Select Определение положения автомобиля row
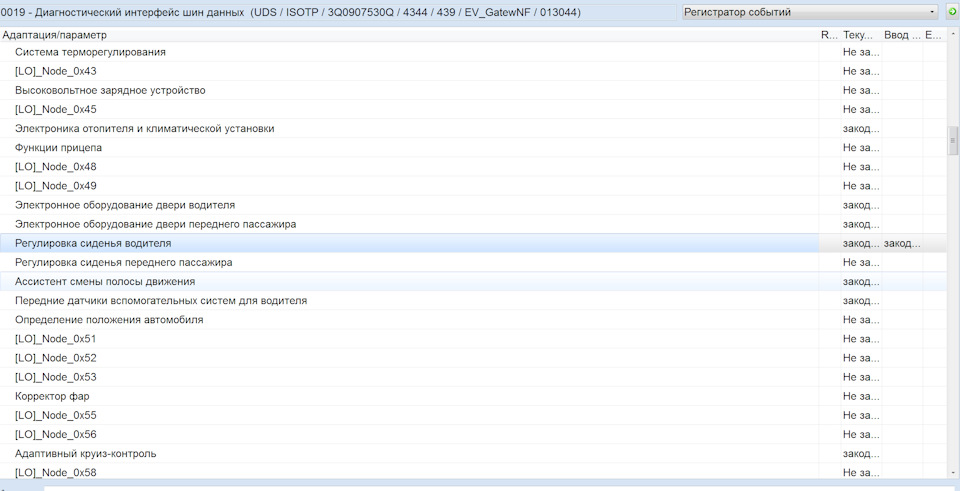This screenshot has height=491, width=960. coord(473,320)
